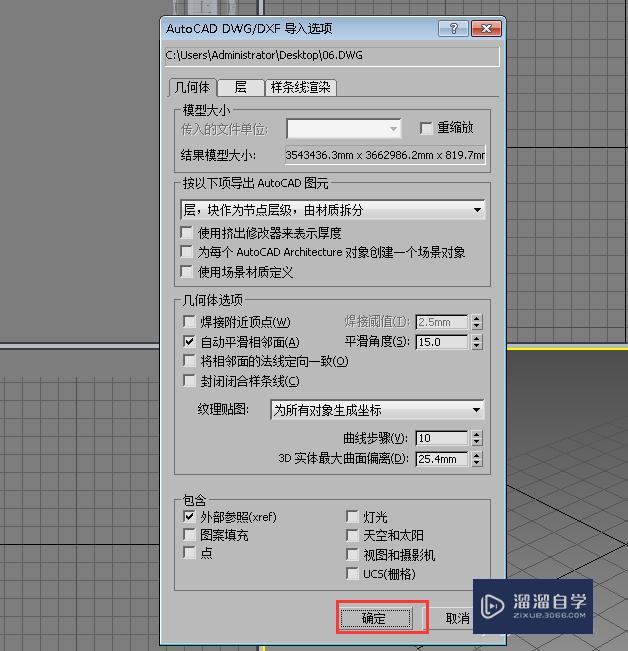Enable 图案填充 checkbox
Screen dimensions: 628x651
[189, 534]
